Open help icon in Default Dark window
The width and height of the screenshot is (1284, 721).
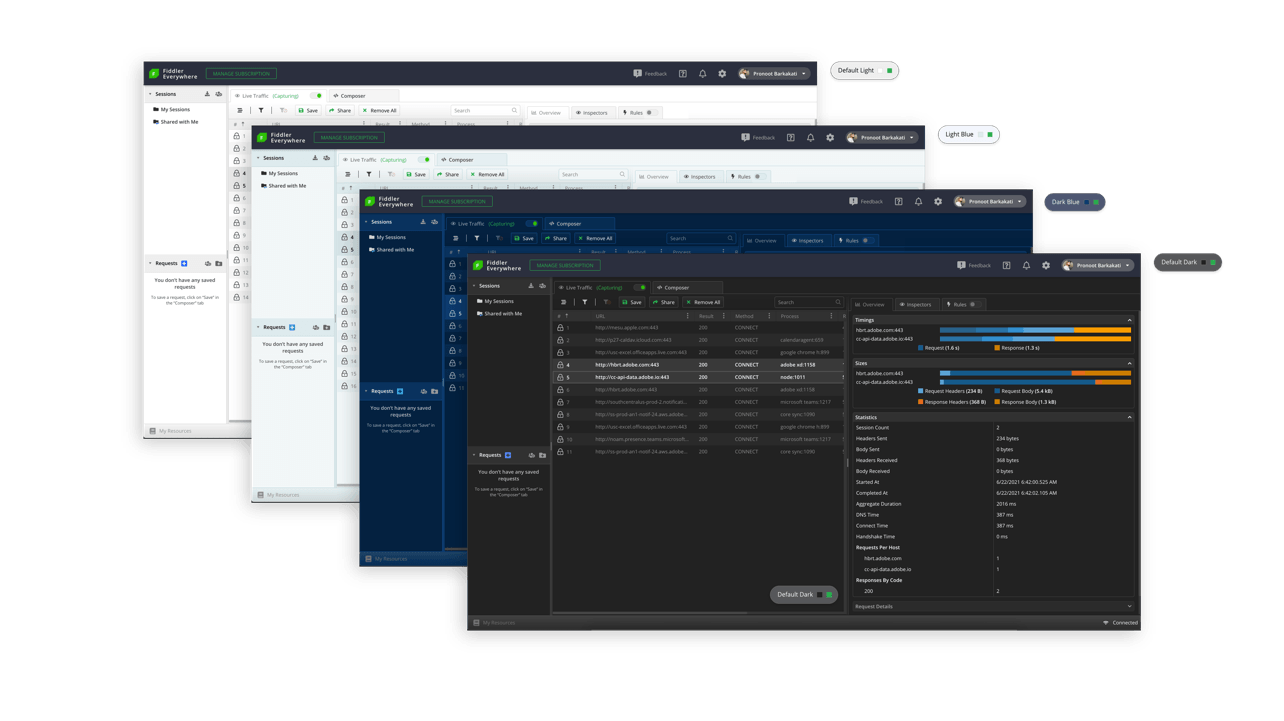coord(1006,265)
